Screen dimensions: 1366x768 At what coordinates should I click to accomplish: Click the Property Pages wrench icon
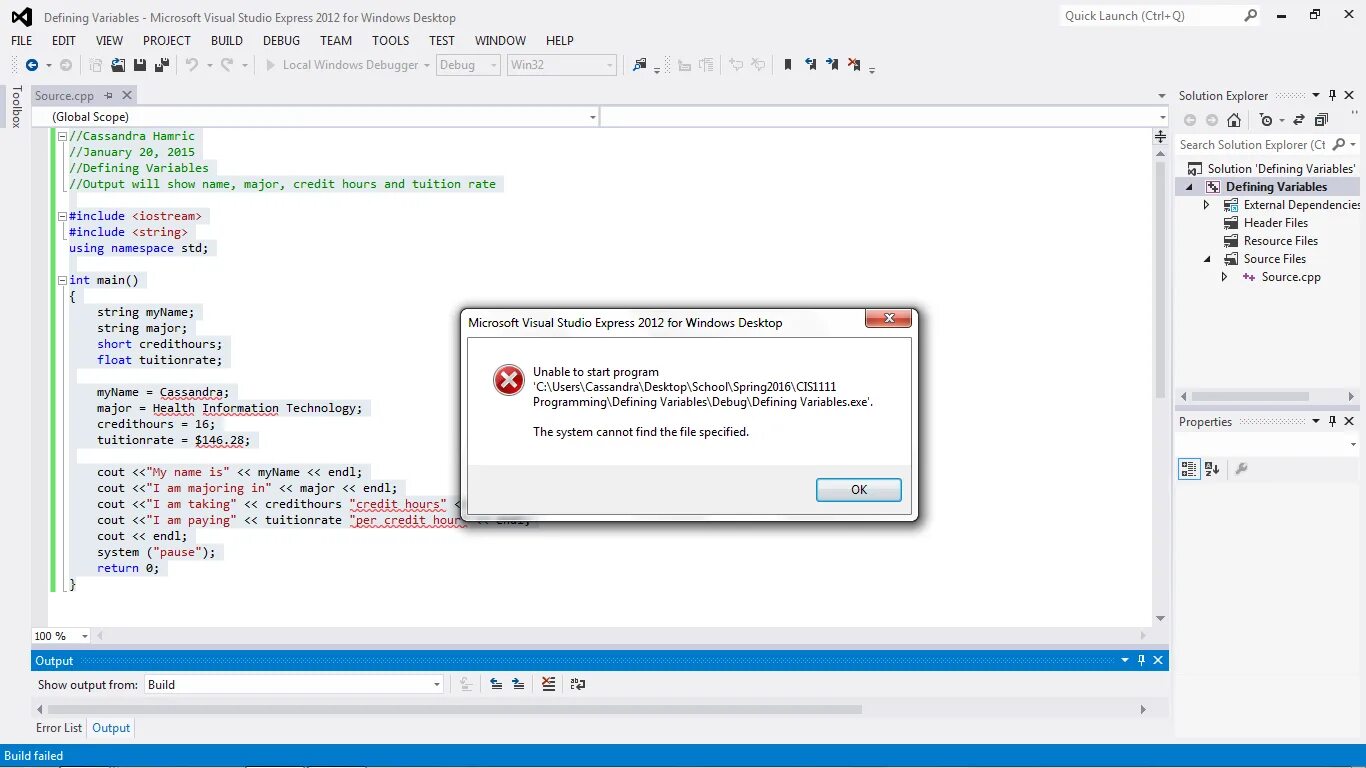pyautogui.click(x=1241, y=469)
